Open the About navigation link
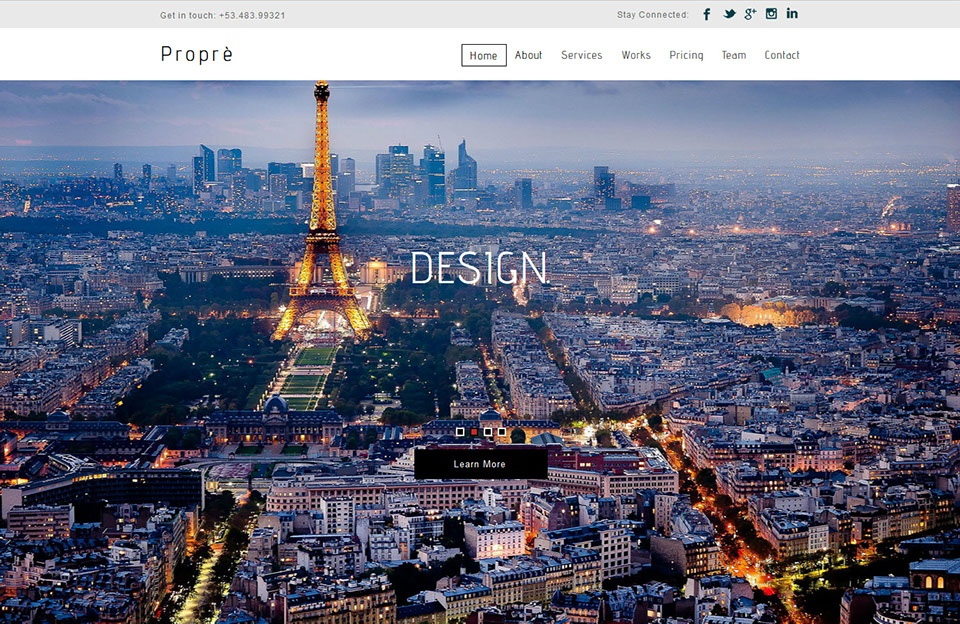 [528, 55]
